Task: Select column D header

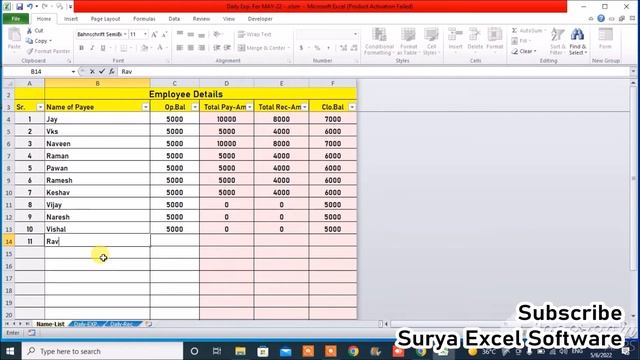Action: (227, 83)
